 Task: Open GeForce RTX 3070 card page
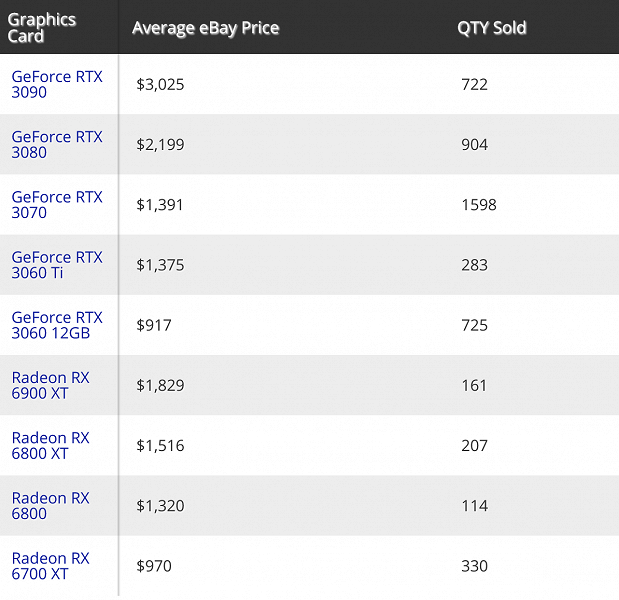[x=57, y=204]
